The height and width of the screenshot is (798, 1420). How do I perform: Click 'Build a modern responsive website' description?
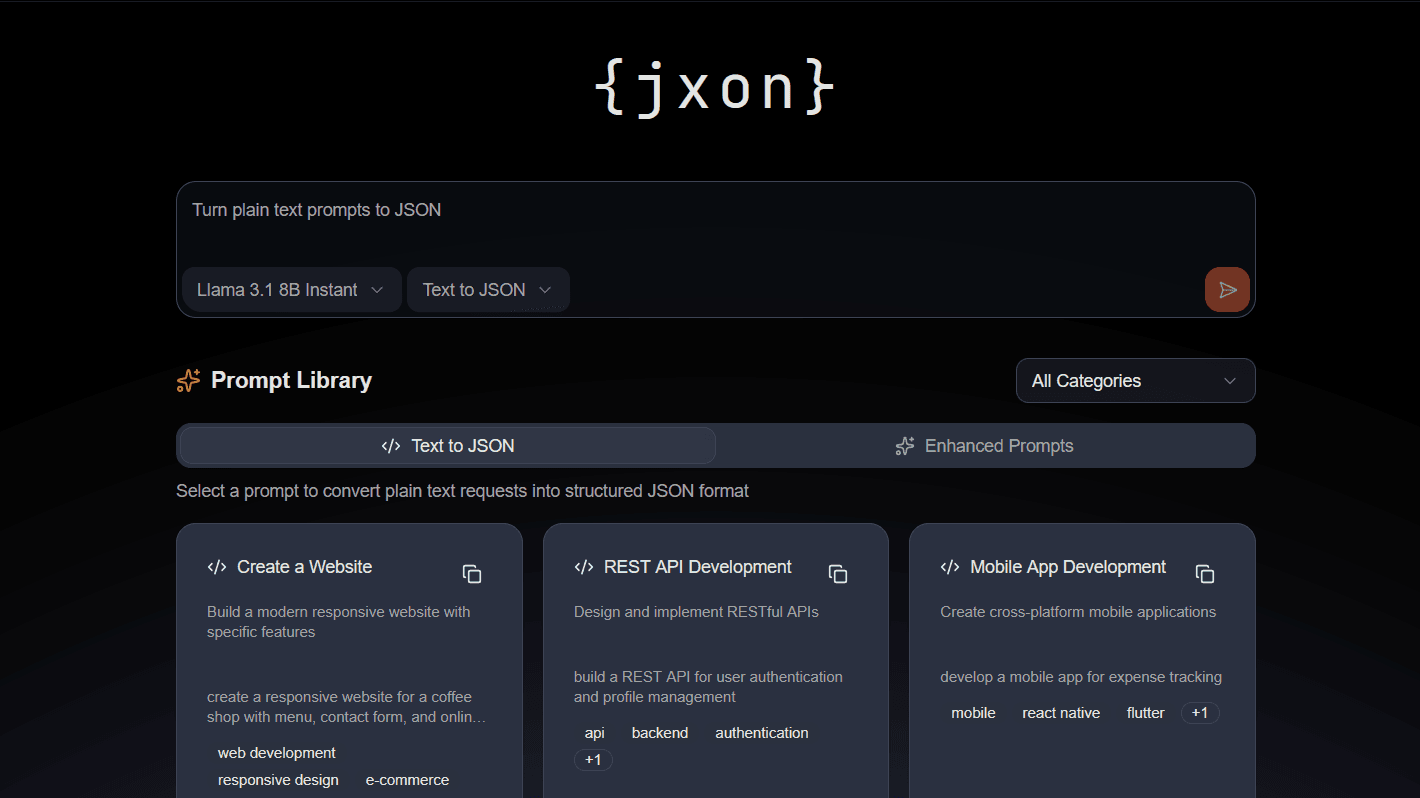(x=339, y=622)
